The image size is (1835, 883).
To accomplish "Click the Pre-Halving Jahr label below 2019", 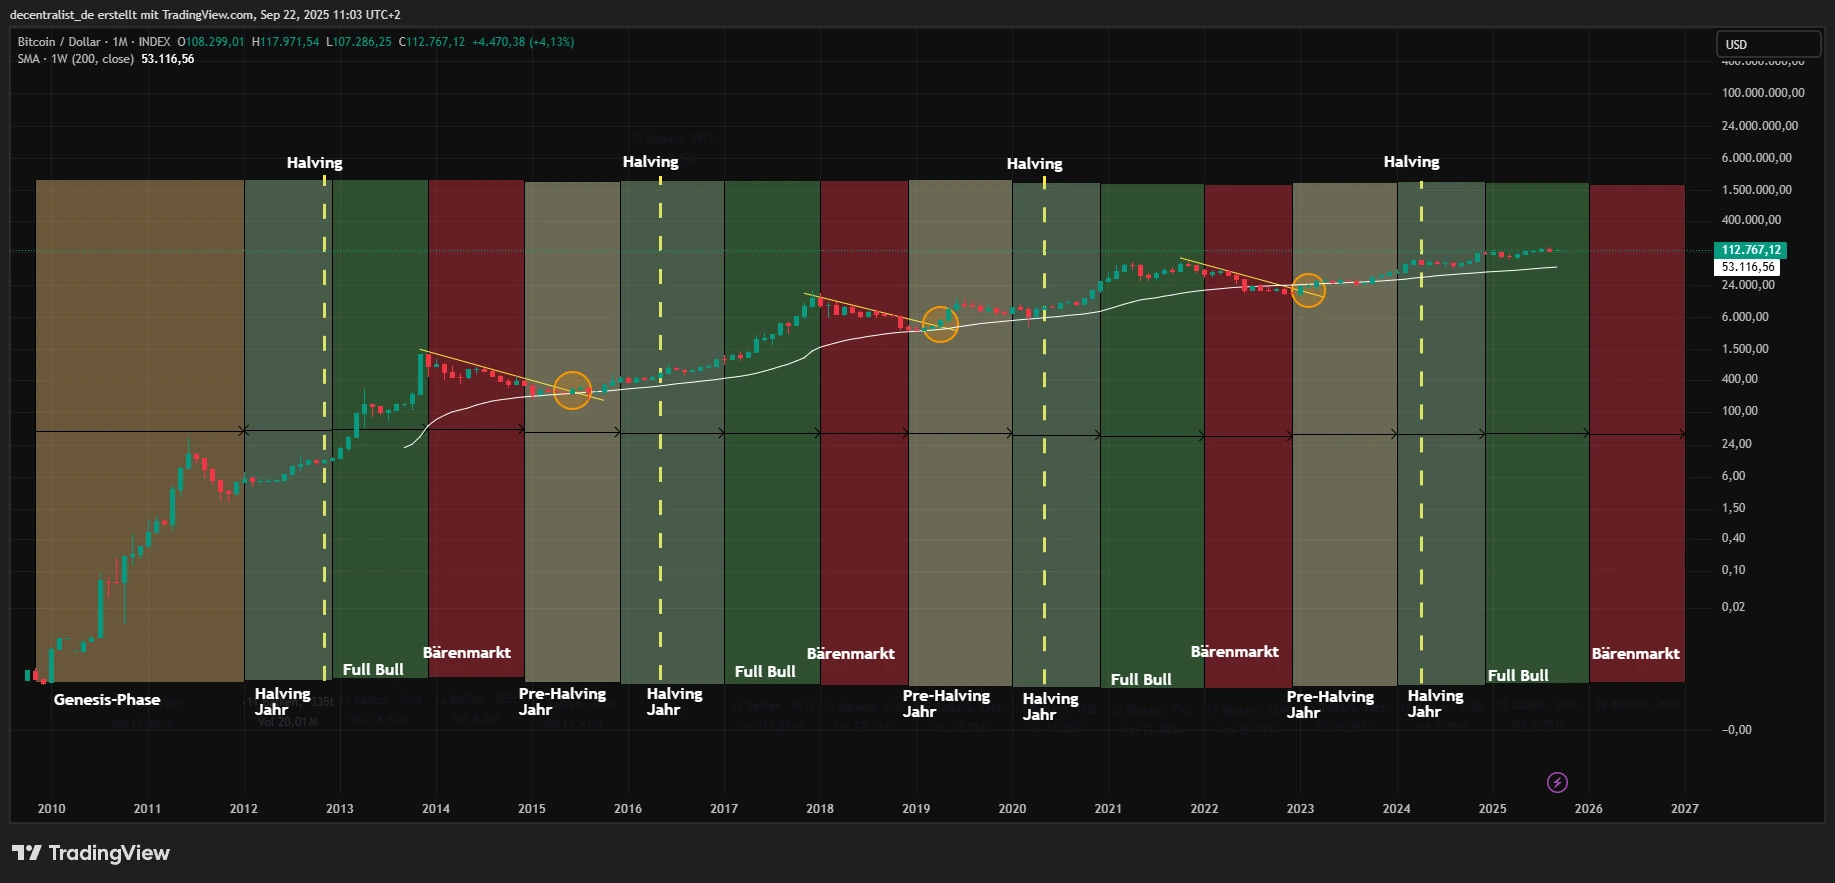I will pyautogui.click(x=946, y=704).
